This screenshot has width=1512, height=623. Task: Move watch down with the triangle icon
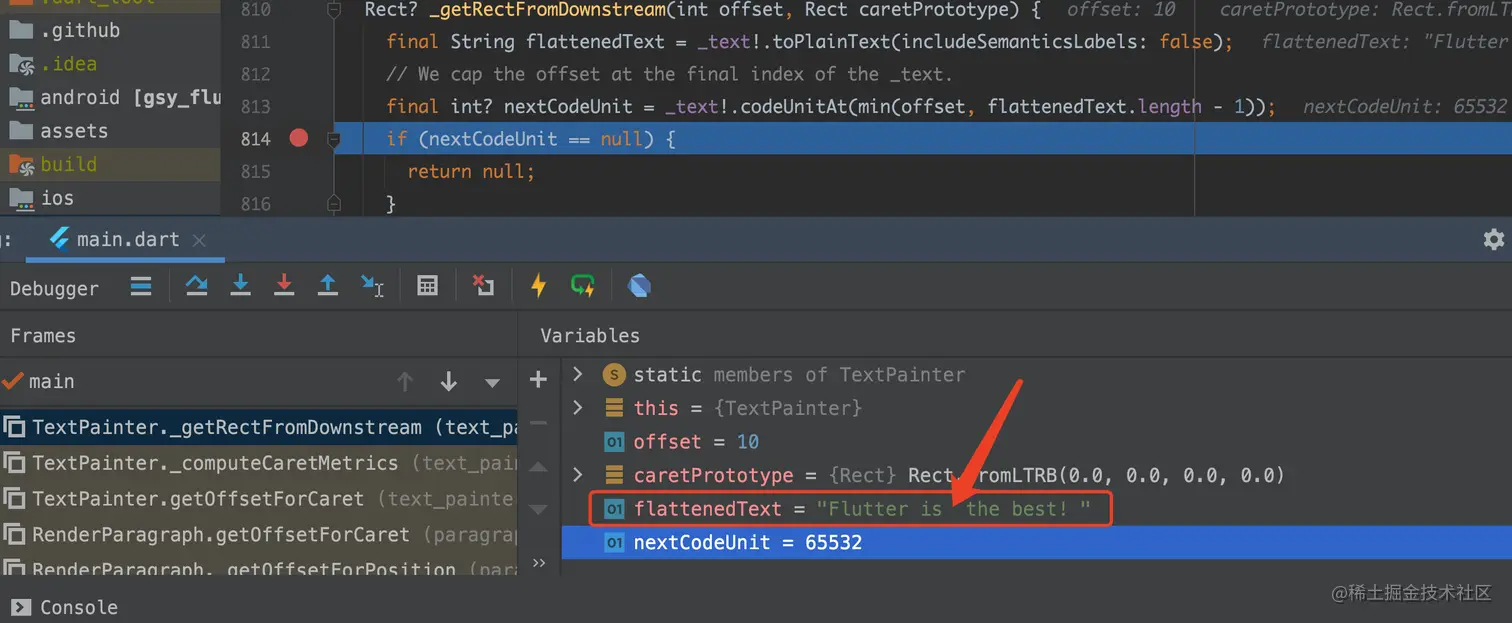pyautogui.click(x=538, y=510)
